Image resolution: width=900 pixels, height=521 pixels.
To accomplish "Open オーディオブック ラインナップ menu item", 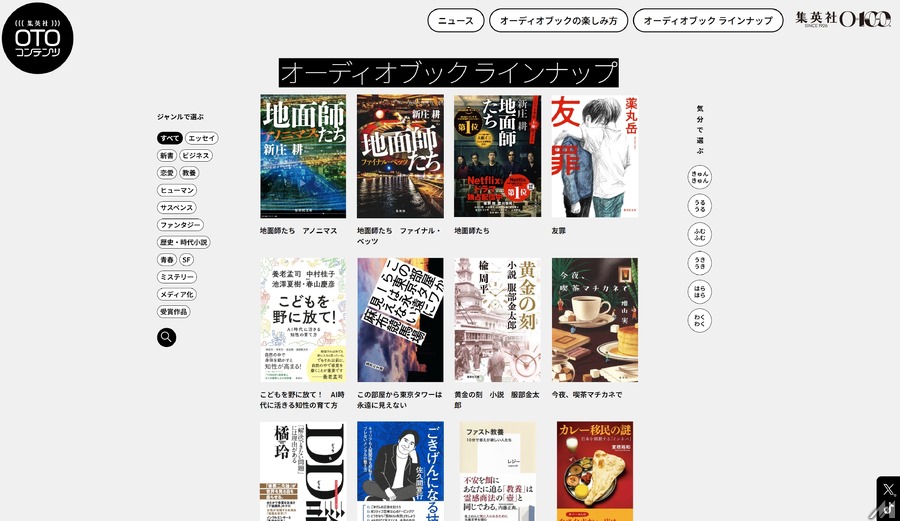I will pyautogui.click(x=708, y=21).
